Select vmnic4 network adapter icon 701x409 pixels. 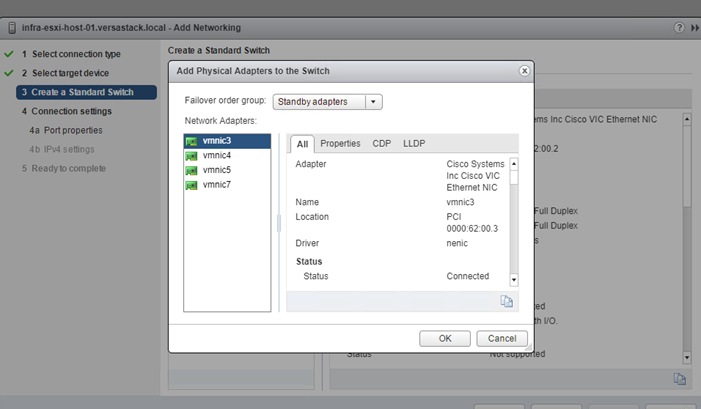(191, 156)
